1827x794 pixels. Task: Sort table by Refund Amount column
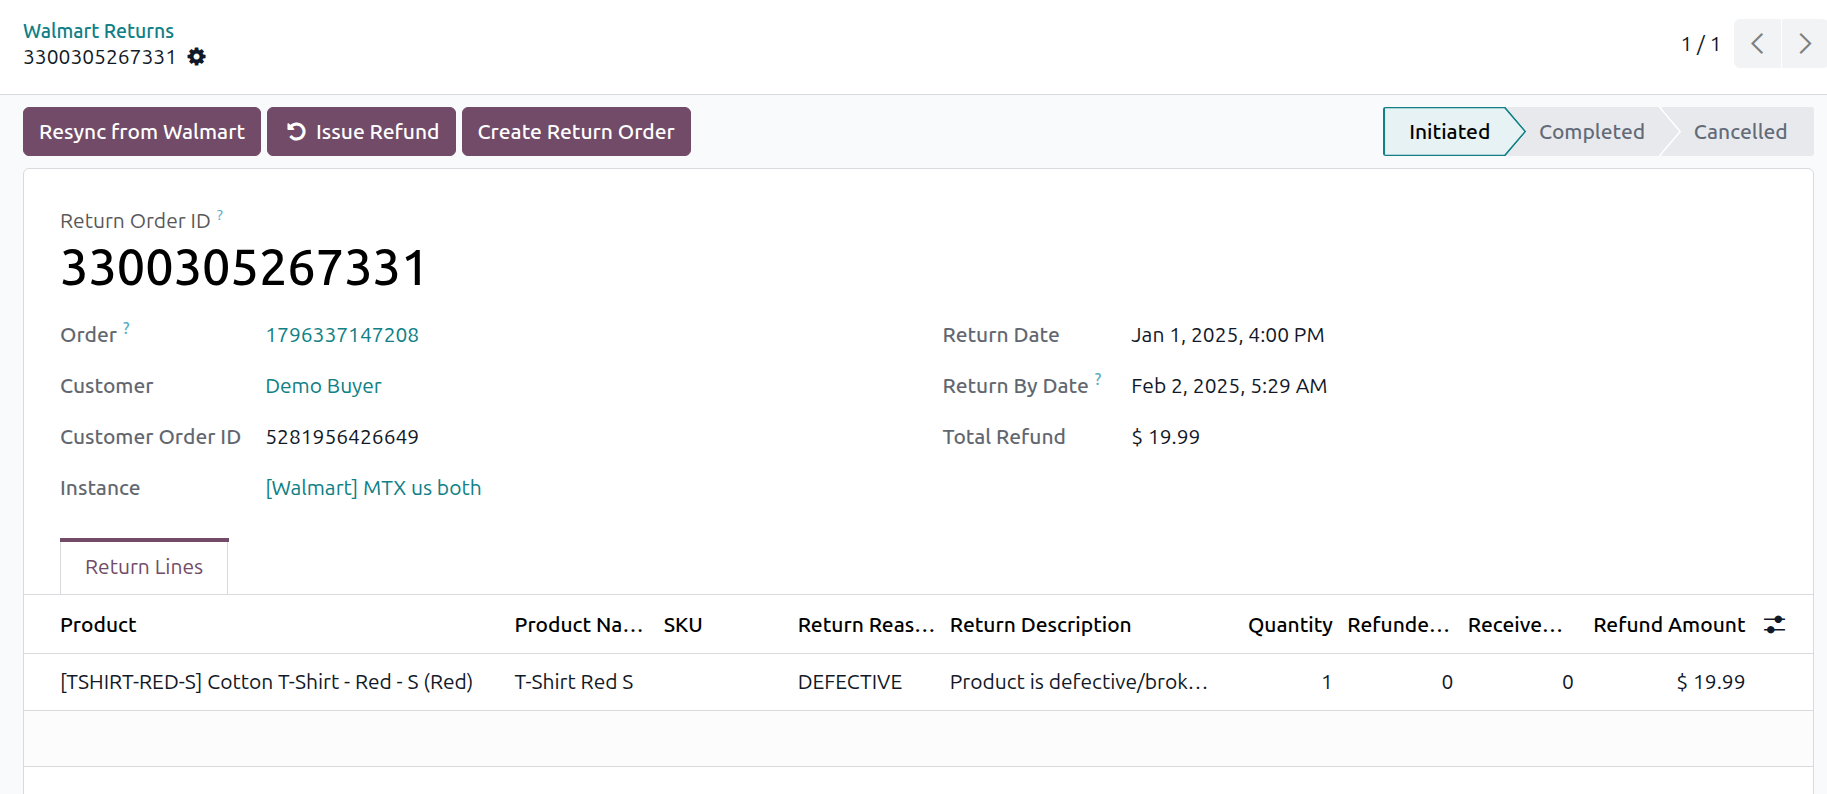tap(1668, 625)
